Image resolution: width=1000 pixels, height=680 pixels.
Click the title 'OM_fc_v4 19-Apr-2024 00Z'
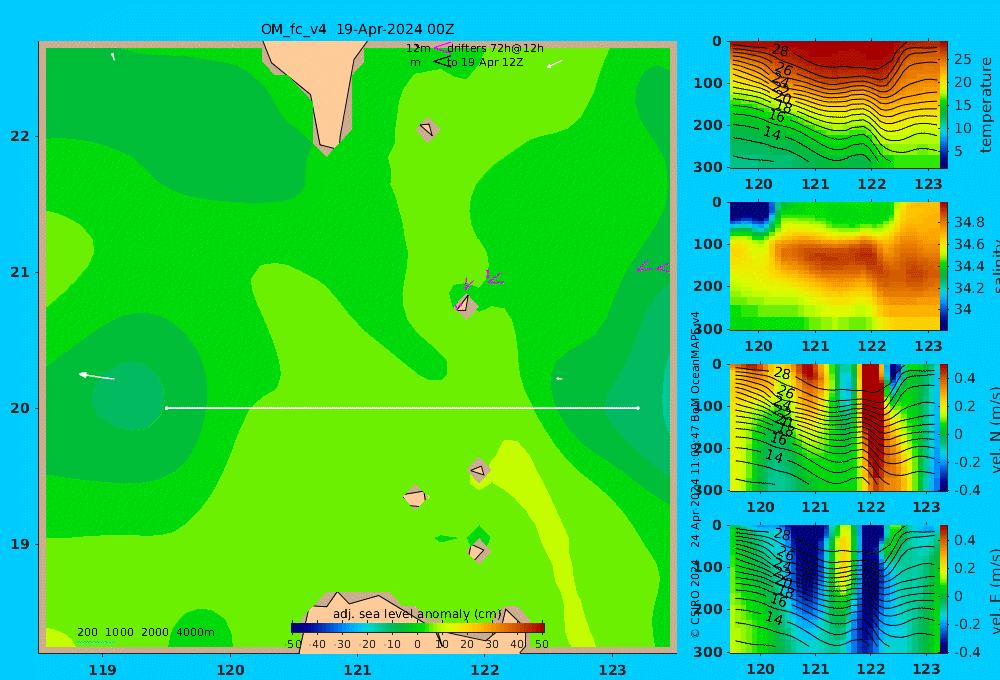(x=357, y=29)
